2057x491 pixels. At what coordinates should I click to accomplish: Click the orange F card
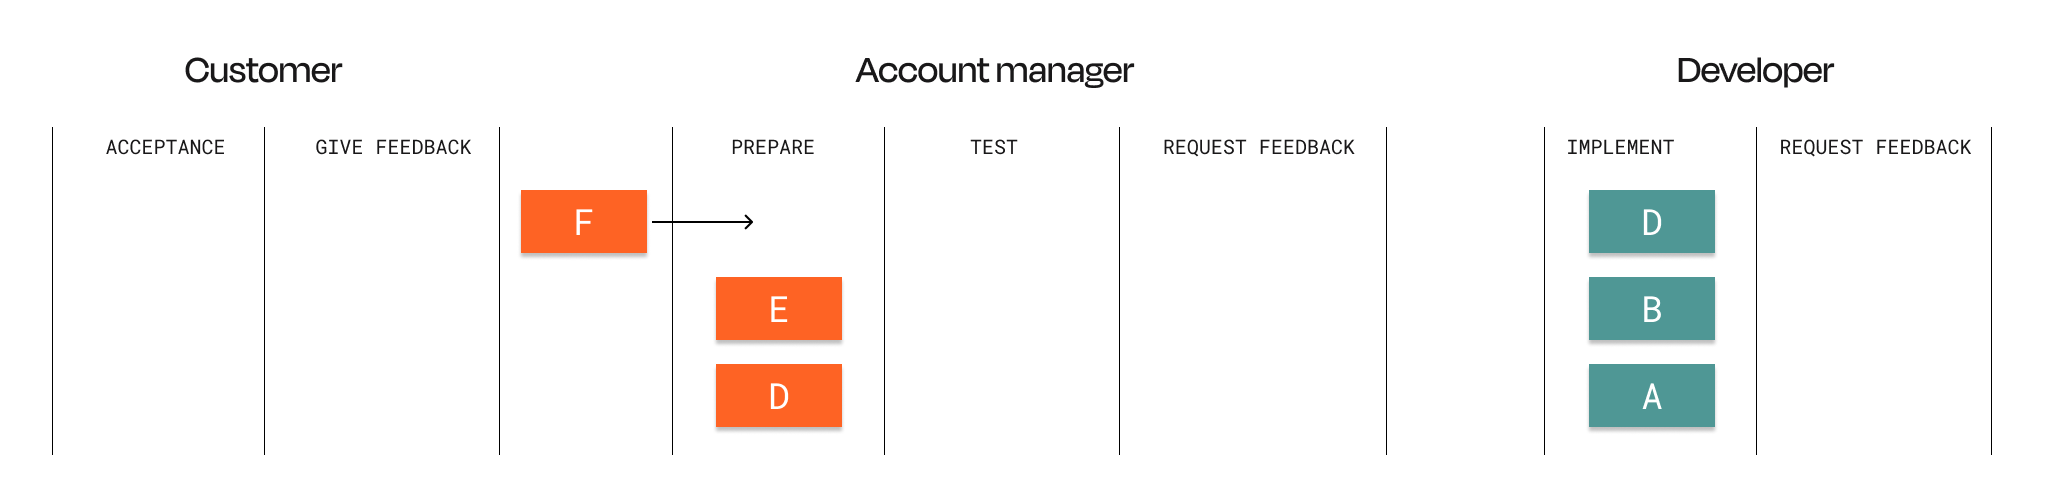[583, 221]
